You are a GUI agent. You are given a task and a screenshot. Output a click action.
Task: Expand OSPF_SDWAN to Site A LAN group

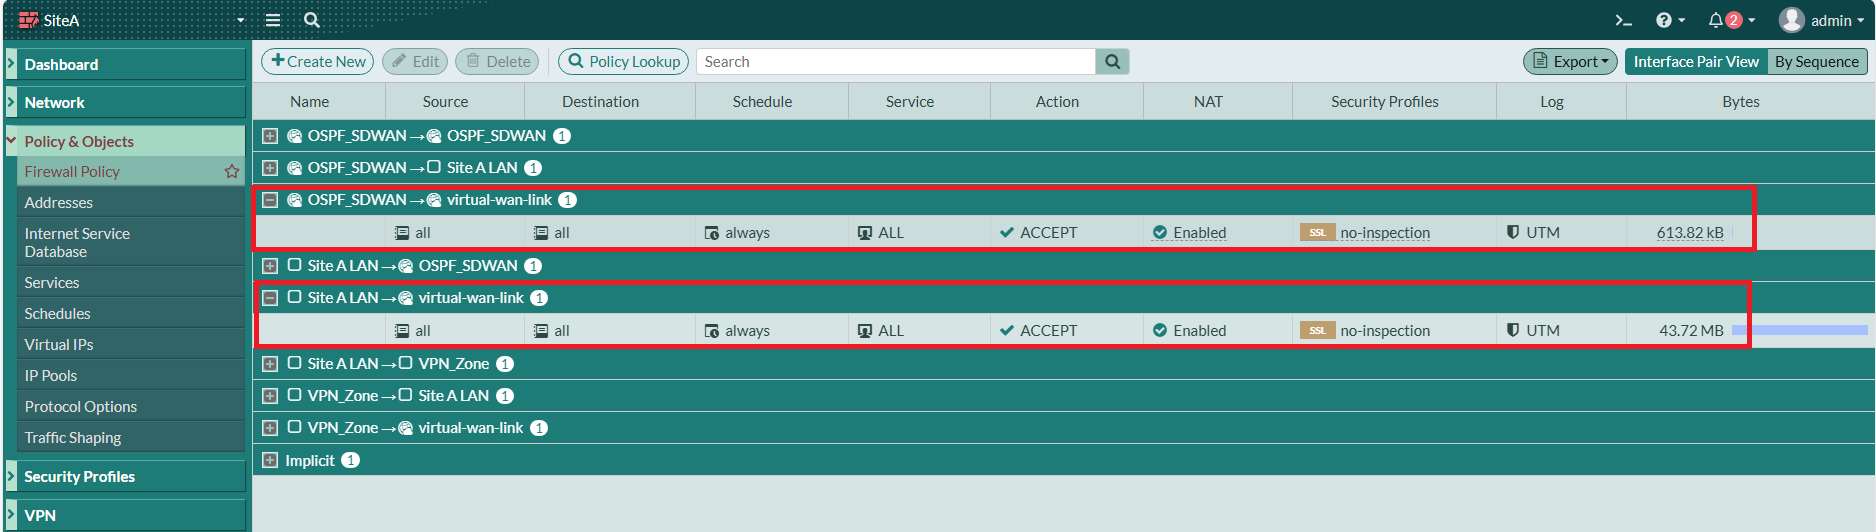point(270,168)
